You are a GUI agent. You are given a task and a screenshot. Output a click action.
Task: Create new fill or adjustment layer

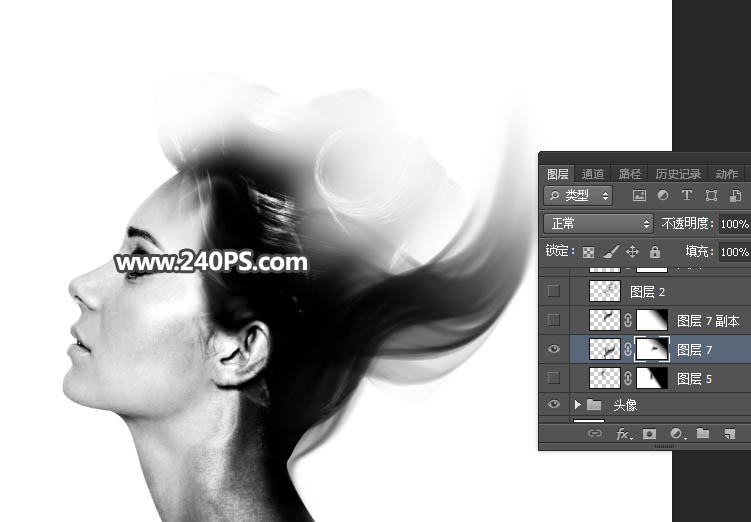pyautogui.click(x=676, y=434)
